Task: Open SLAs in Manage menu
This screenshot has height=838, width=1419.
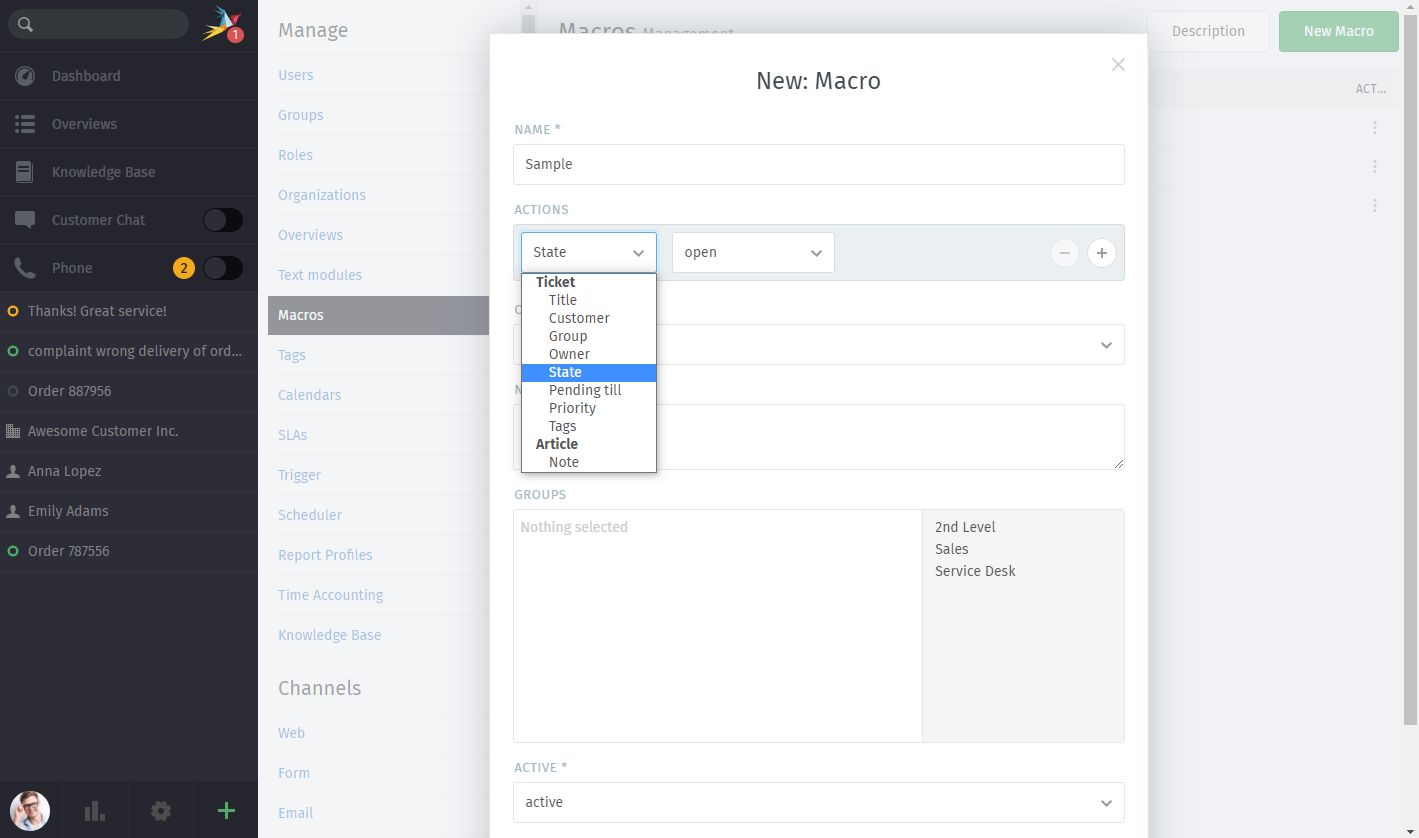Action: (293, 435)
